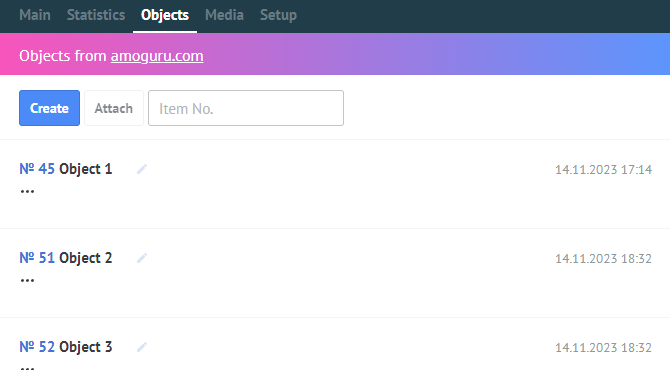Expand the ellipsis under Object 3

coord(27,368)
